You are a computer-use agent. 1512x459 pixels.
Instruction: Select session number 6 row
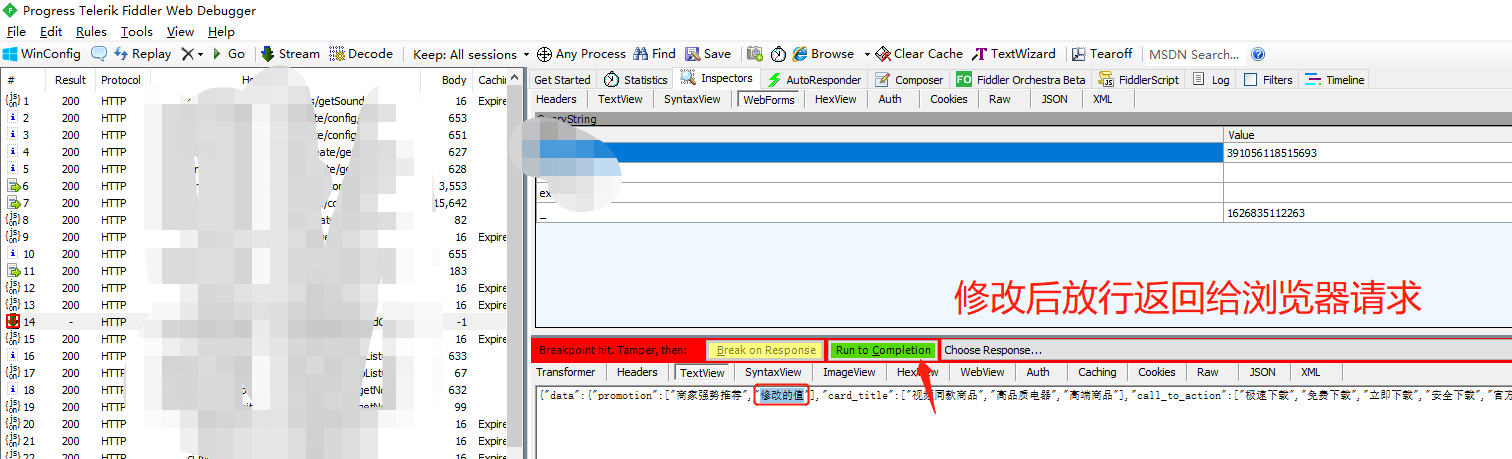[x=260, y=186]
